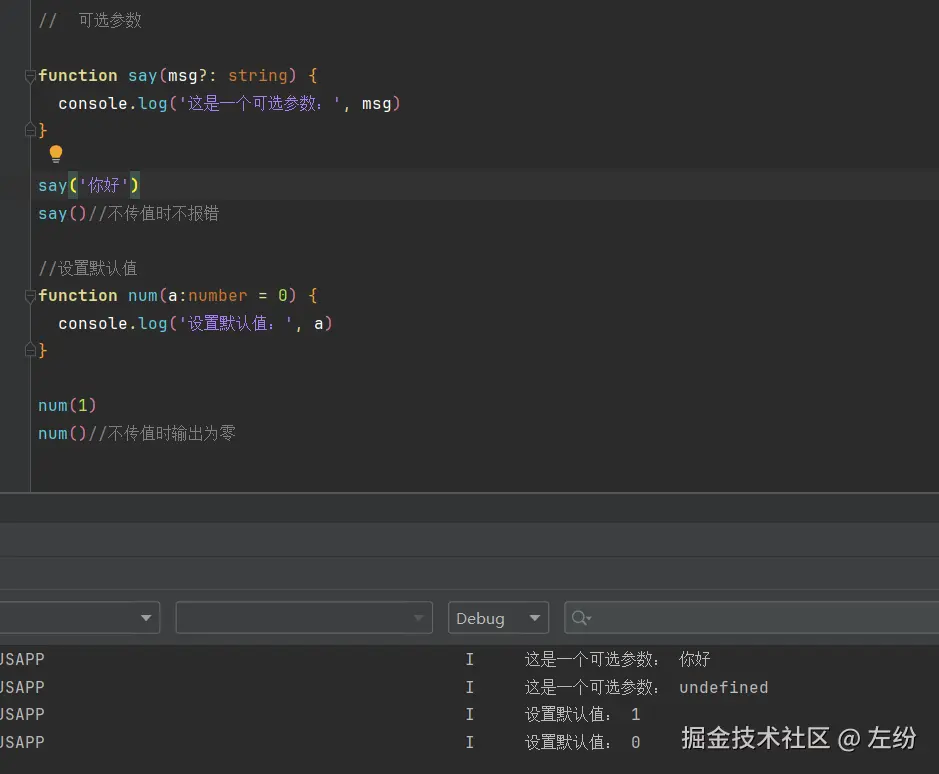Select log row ending with undefined
The image size is (939, 774).
pyautogui.click(x=470, y=687)
